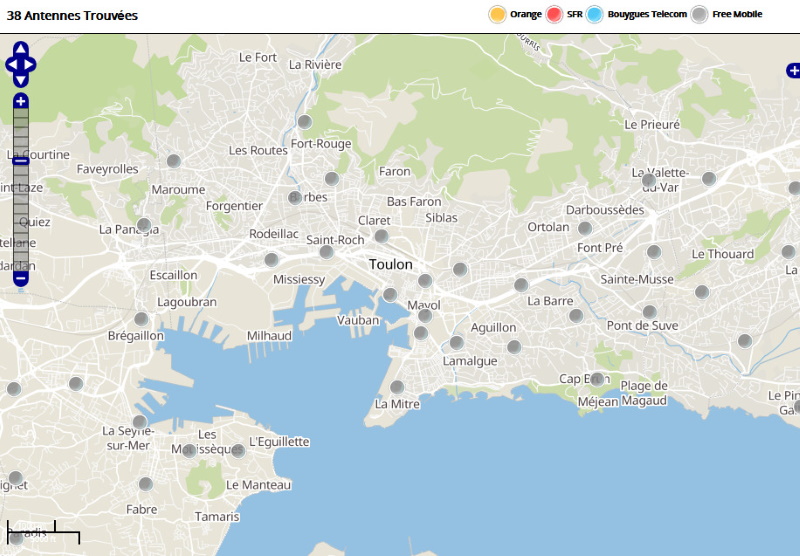Image resolution: width=800 pixels, height=556 pixels.
Task: Expand the layer switcher plus button
Action: 793,70
